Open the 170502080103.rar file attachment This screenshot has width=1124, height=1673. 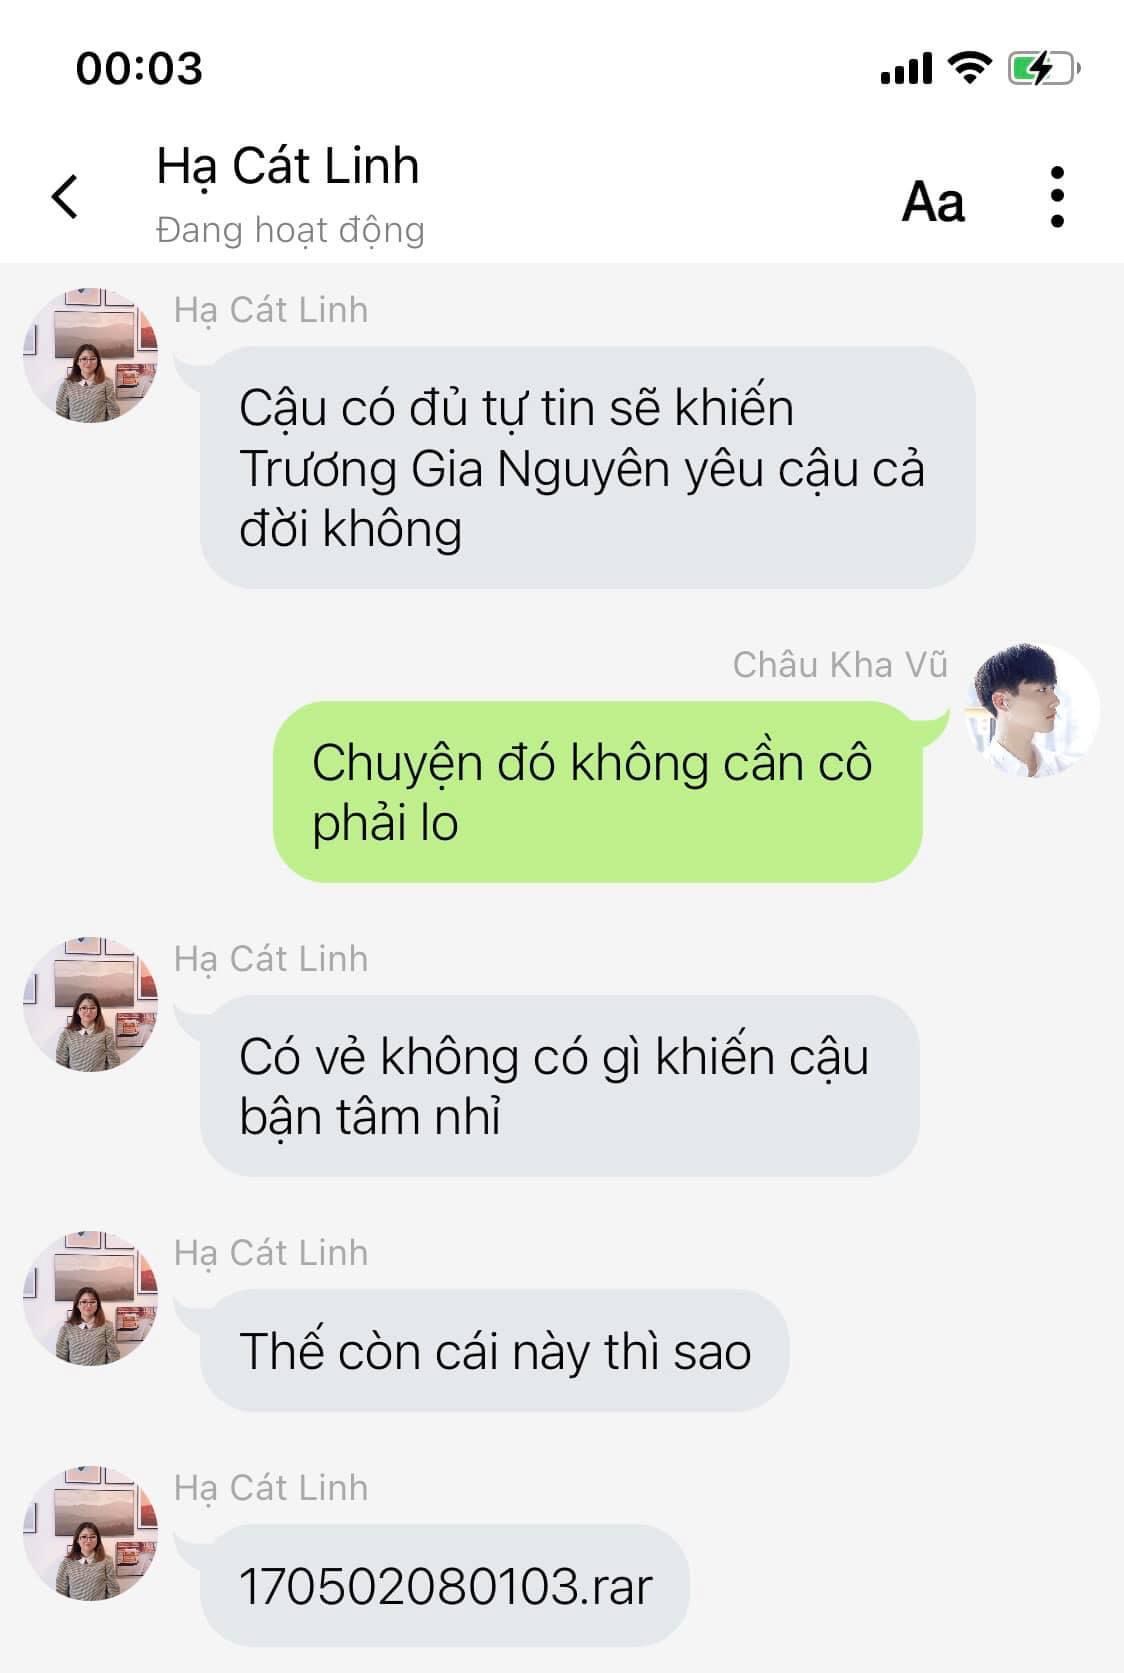pyautogui.click(x=445, y=1586)
